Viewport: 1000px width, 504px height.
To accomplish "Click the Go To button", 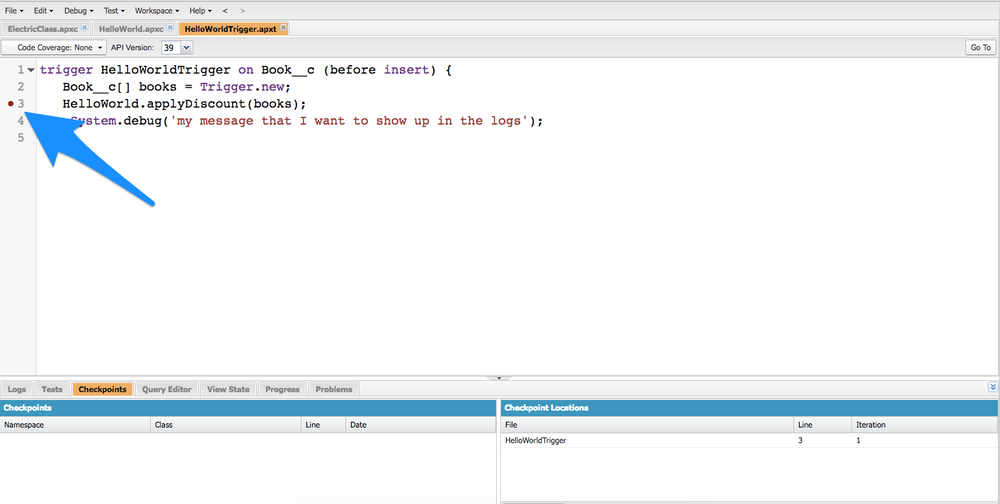I will (980, 47).
